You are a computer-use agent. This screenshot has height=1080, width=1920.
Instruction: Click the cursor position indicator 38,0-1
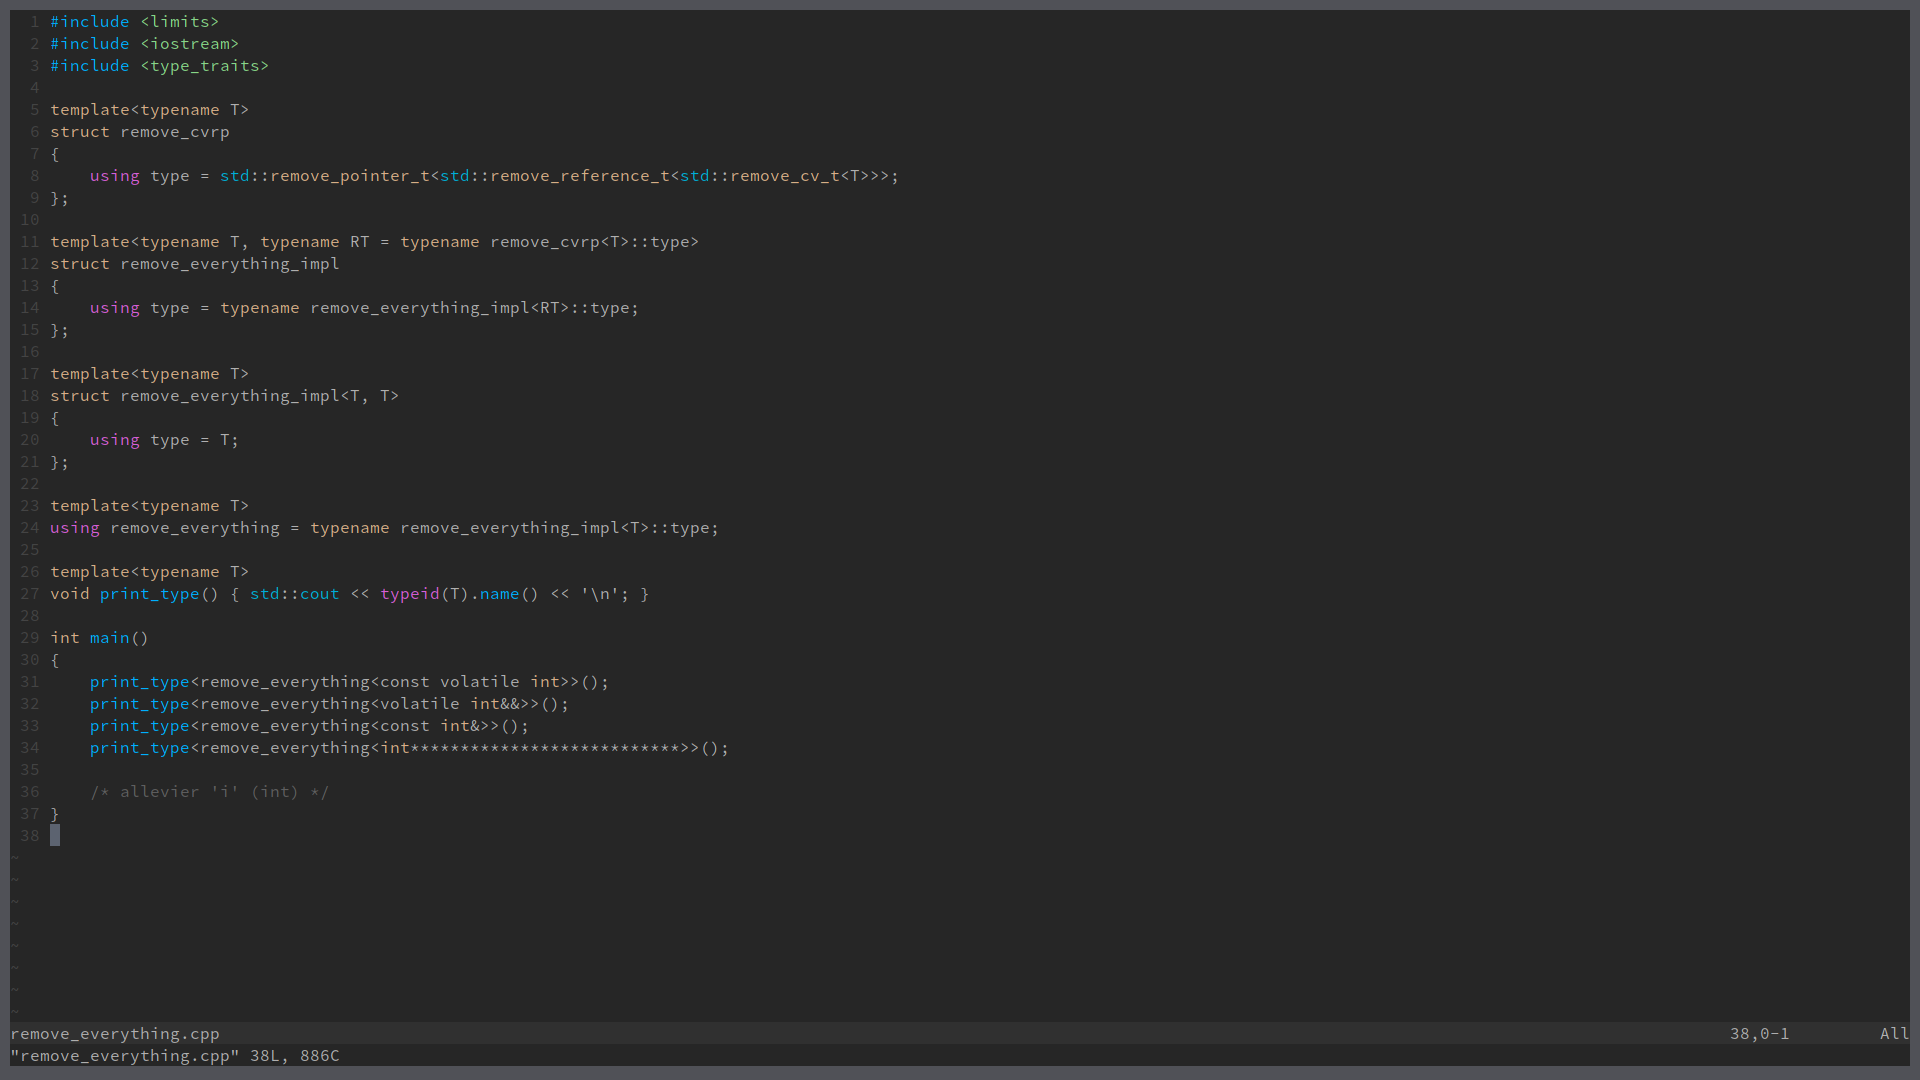(1759, 1033)
